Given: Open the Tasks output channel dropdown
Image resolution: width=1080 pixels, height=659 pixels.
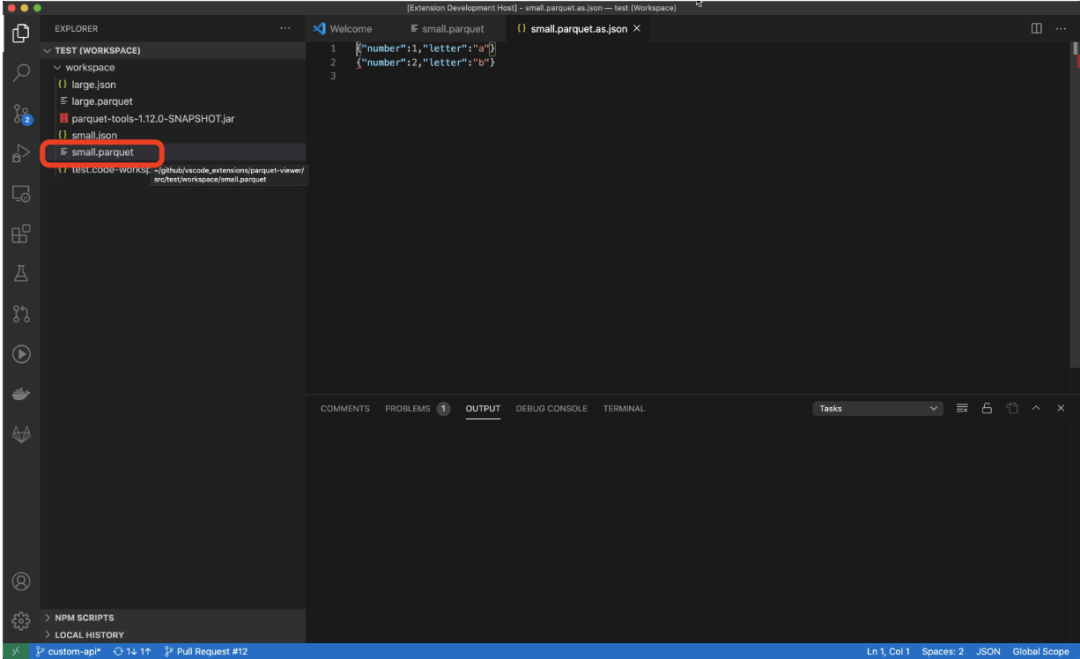Looking at the screenshot, I should (878, 408).
